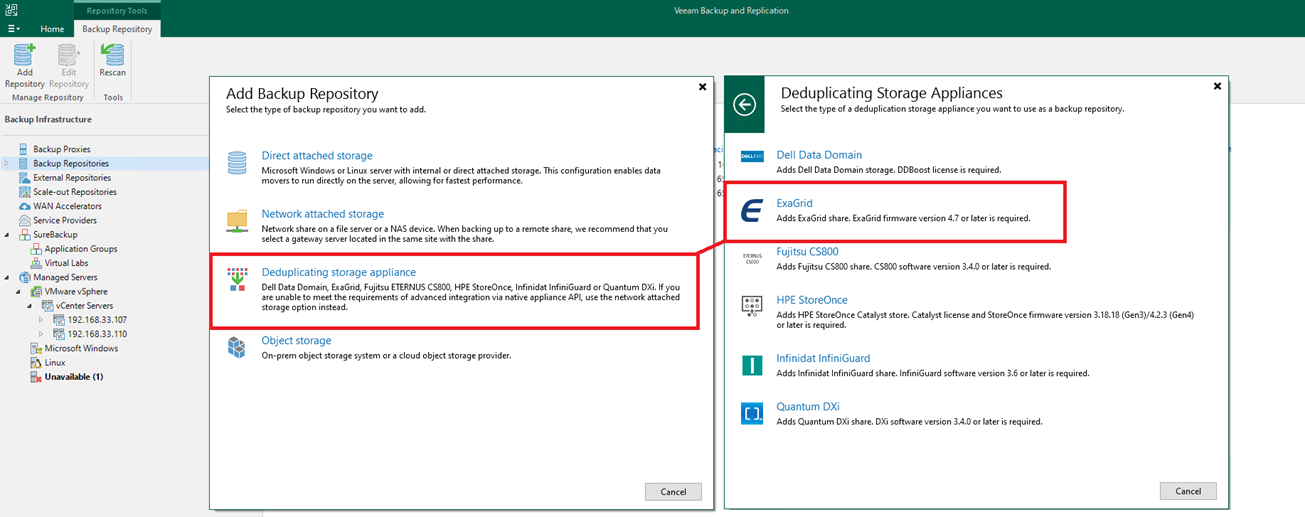Click the HPE StoreOnce logo icon
This screenshot has height=517, width=1305.
coord(752,306)
